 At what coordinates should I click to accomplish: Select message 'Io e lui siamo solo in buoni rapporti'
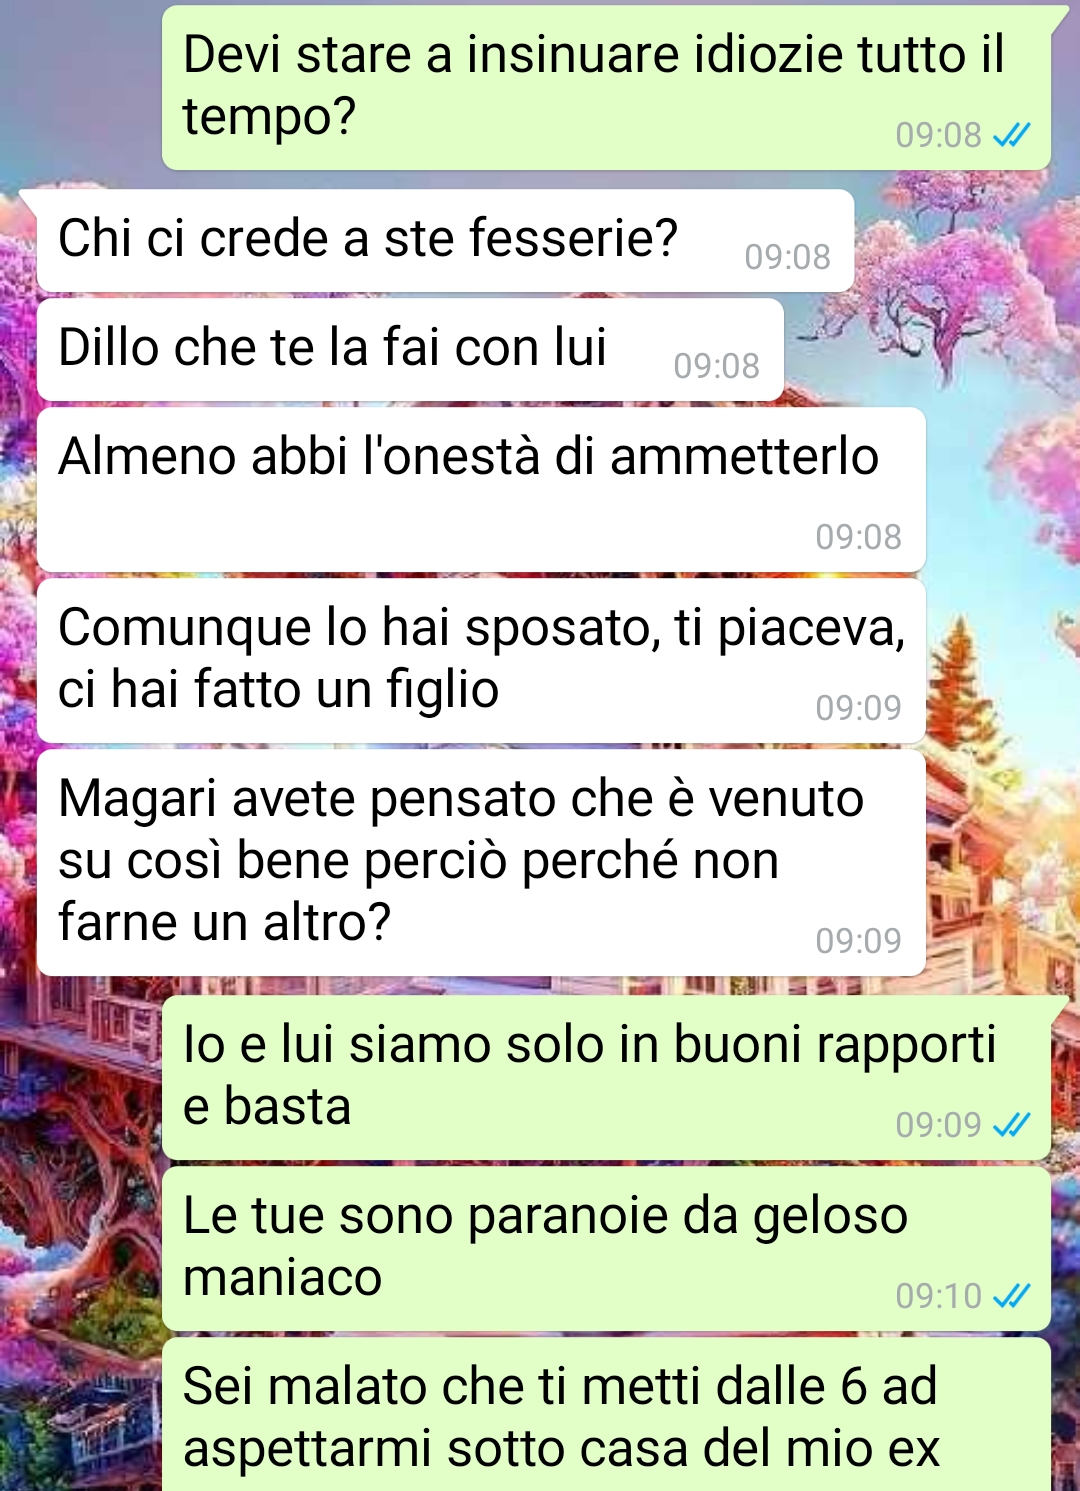click(606, 1078)
